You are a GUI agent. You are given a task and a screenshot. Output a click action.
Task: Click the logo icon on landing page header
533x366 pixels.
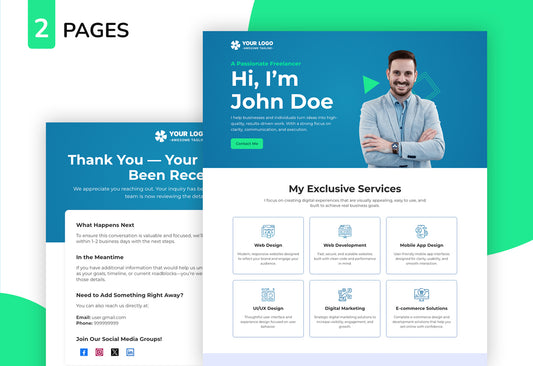(x=235, y=45)
